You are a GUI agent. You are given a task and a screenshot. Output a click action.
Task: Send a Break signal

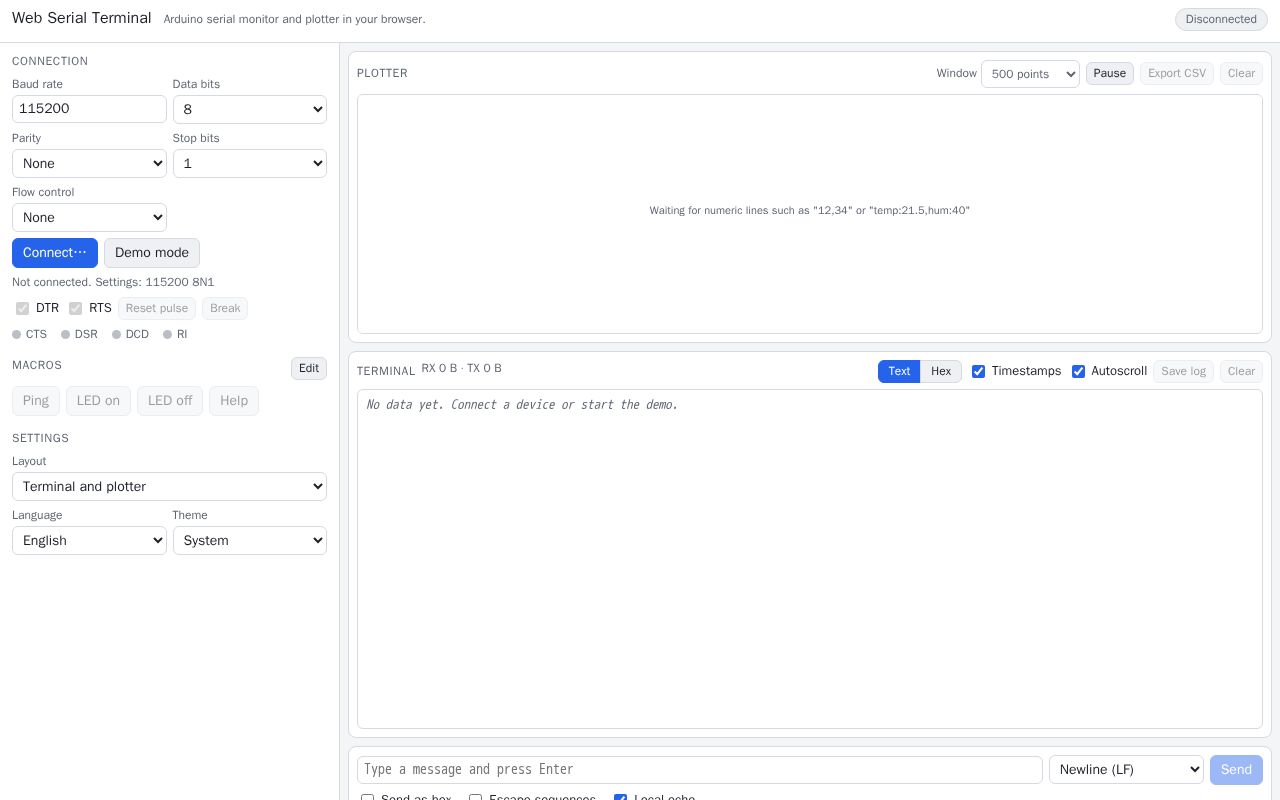[225, 308]
